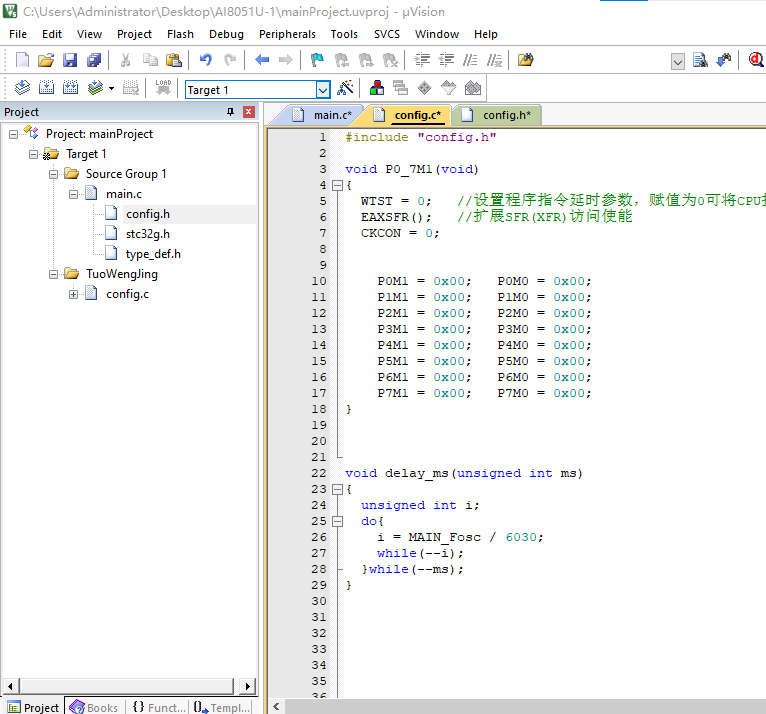Image resolution: width=766 pixels, height=714 pixels.
Task: Click the Open file folder icon
Action: (45, 60)
